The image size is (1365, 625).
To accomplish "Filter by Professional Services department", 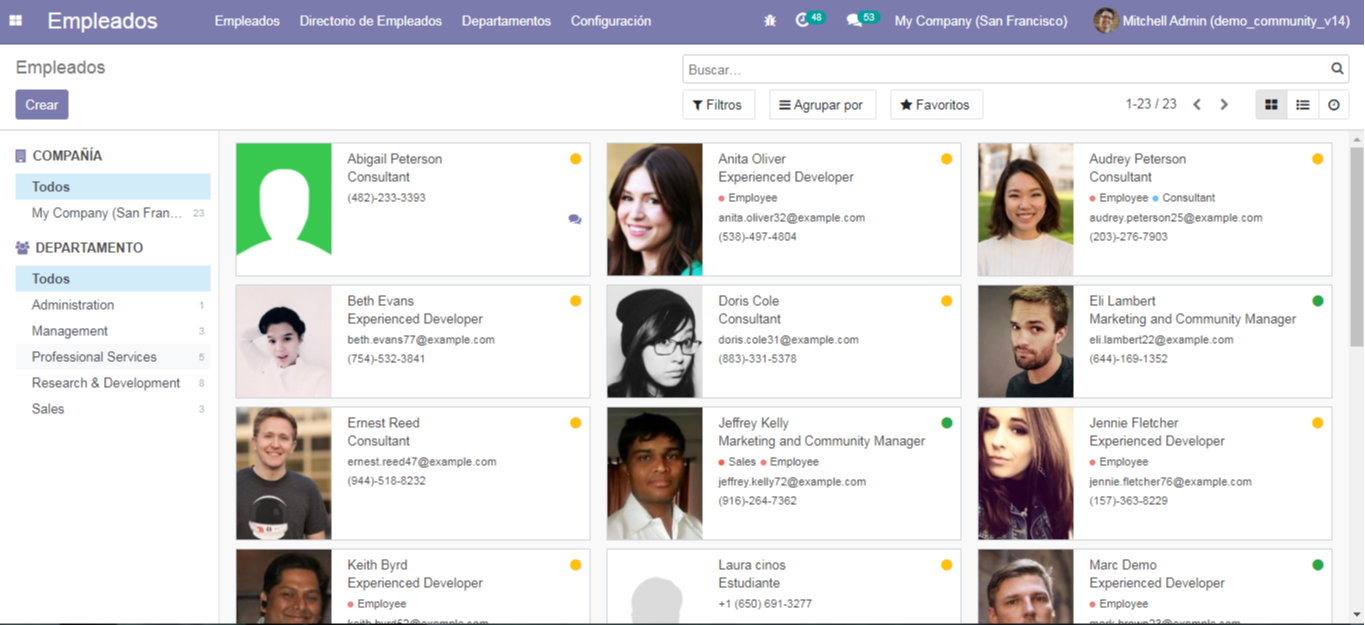I will tap(113, 357).
